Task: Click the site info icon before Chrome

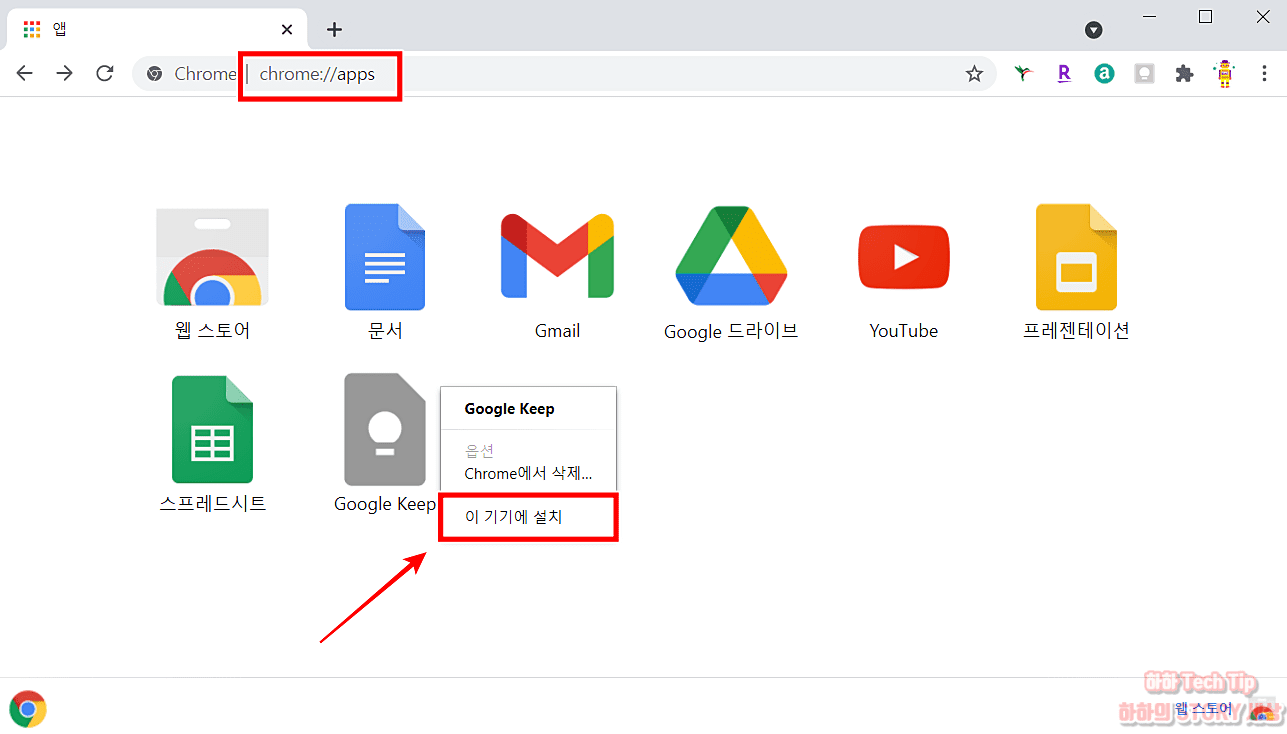Action: [154, 73]
